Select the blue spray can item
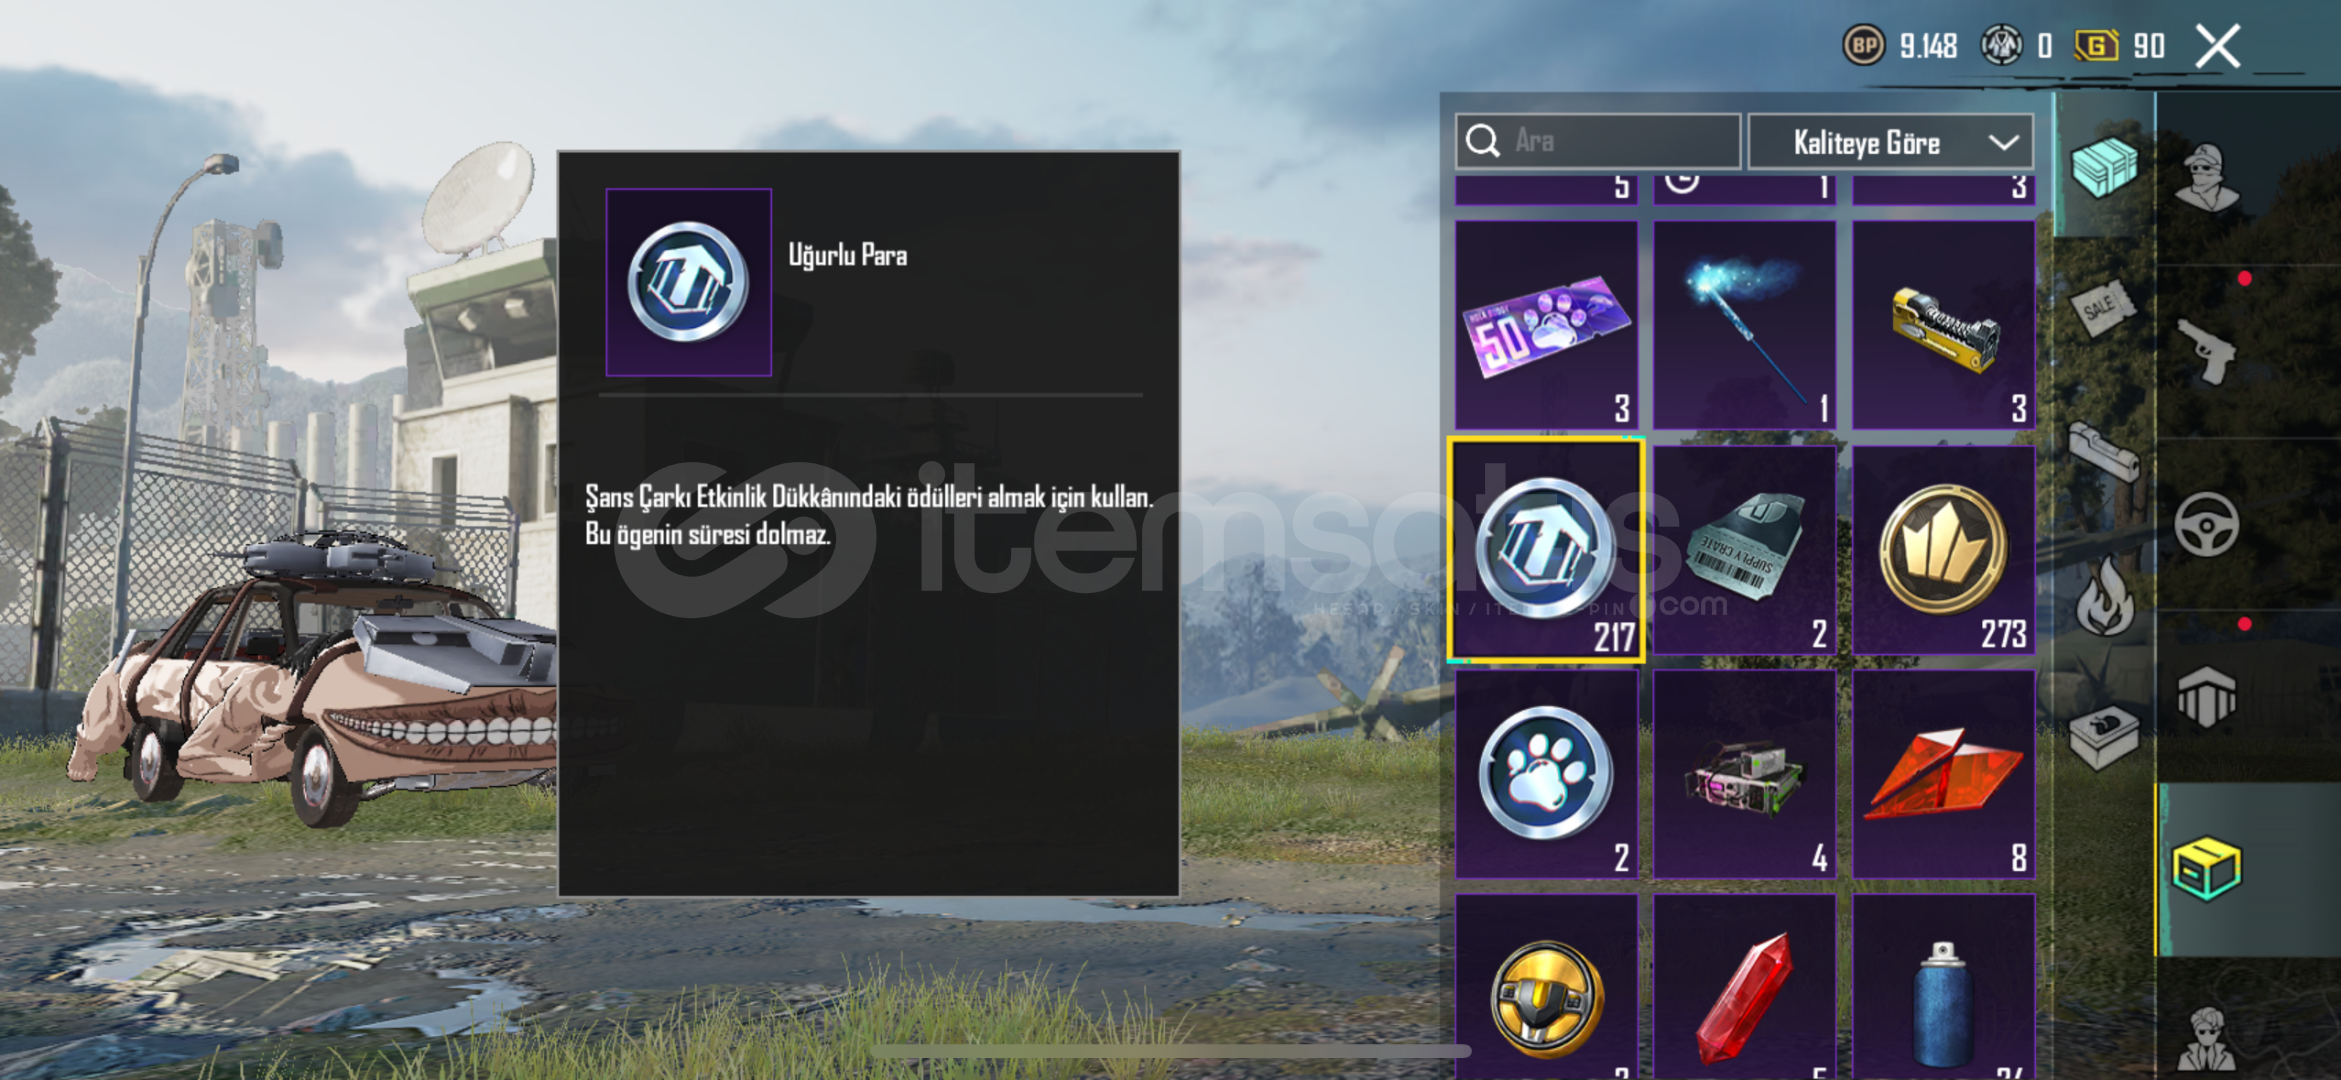The image size is (2341, 1080). (x=1943, y=987)
